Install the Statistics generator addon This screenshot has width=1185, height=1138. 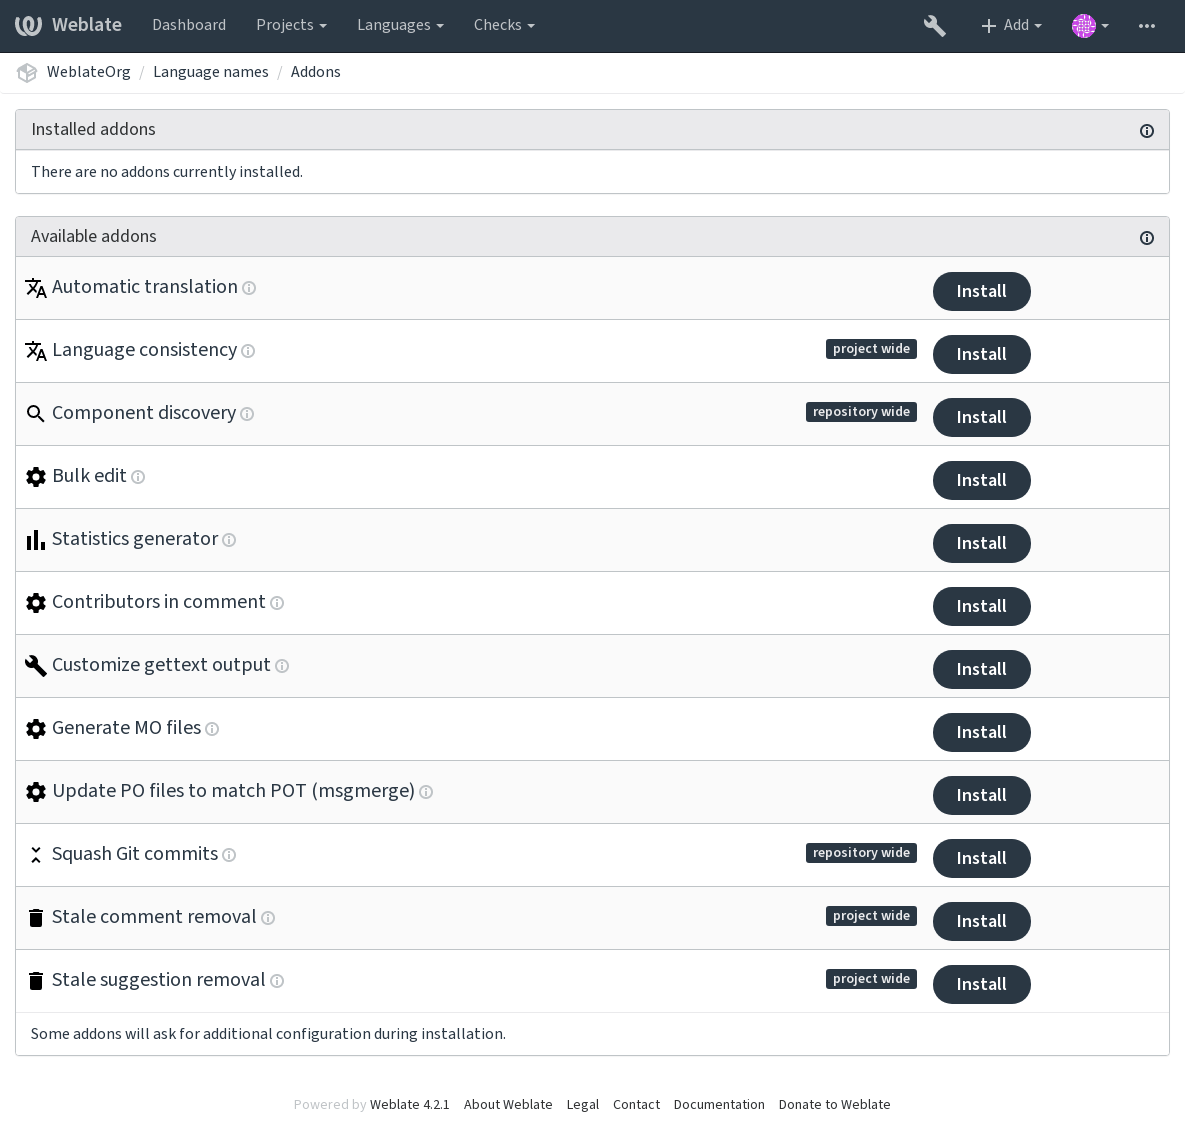[981, 543]
